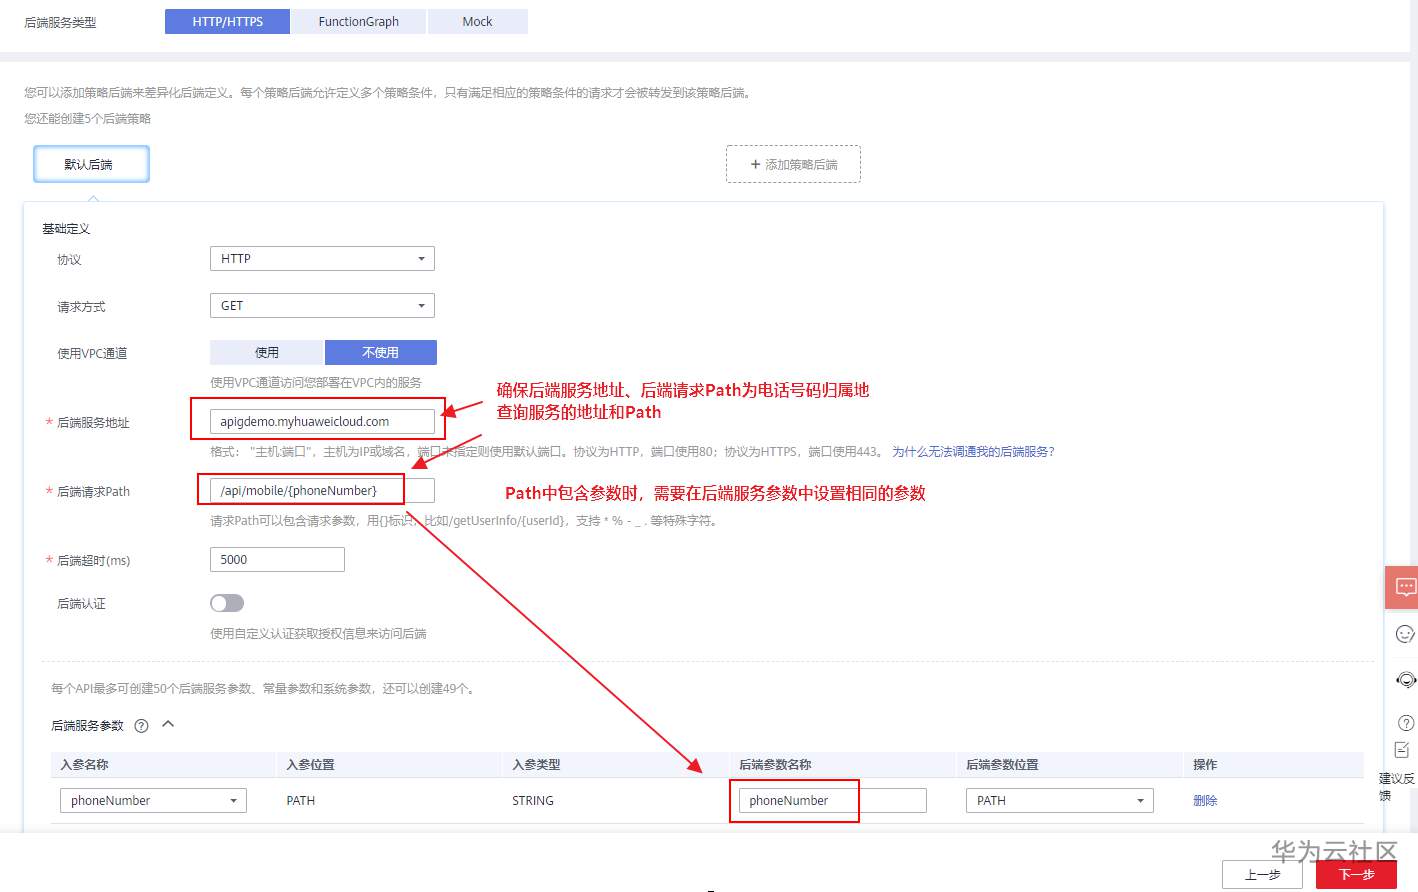This screenshot has height=892, width=1418.
Task: Click the 添加策略后端 button
Action: (793, 164)
